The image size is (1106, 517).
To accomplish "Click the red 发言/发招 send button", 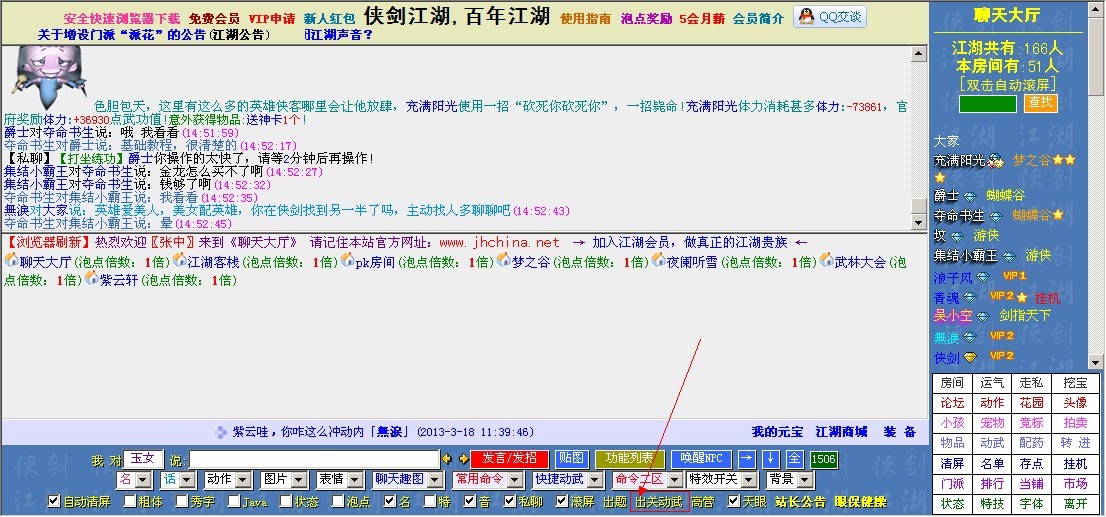I will (x=509, y=459).
